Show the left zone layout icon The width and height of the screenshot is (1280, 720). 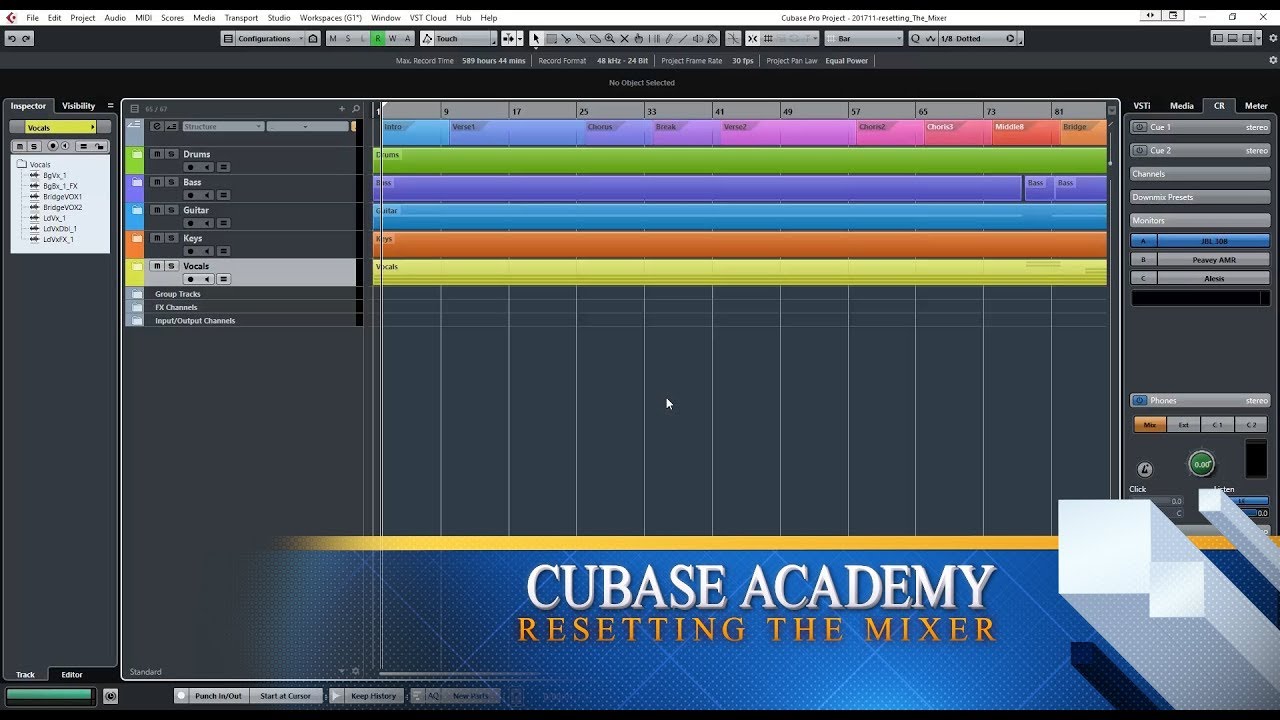coord(1218,38)
